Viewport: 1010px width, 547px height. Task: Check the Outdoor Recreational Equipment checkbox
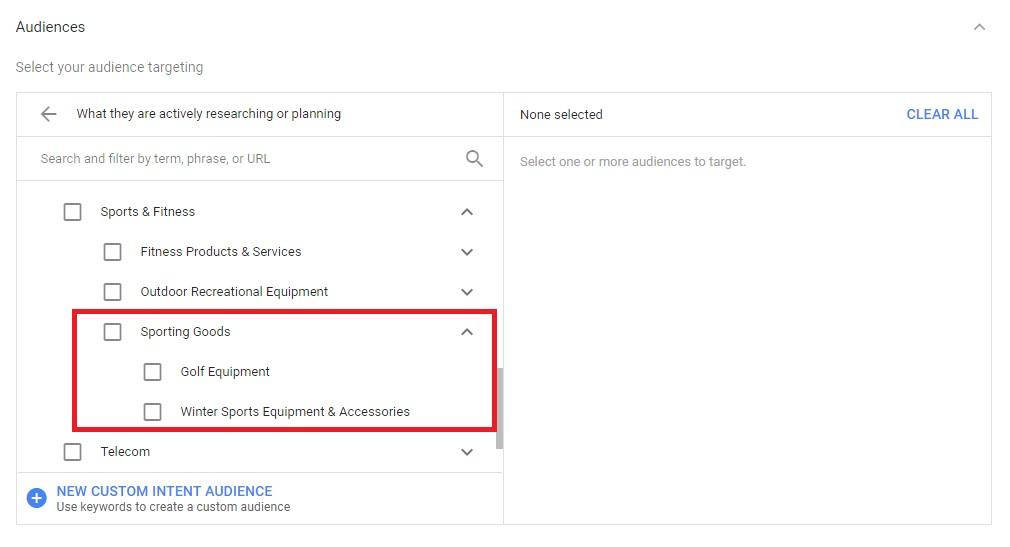pos(113,292)
